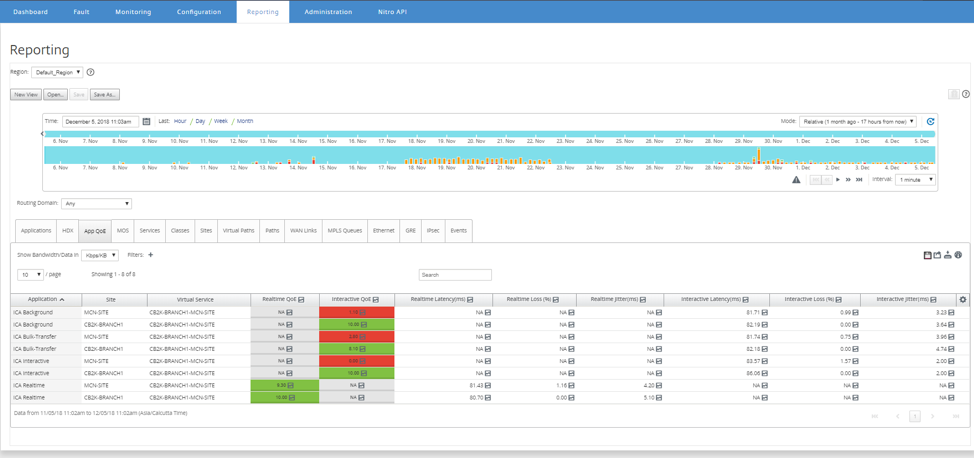Open the Region dropdown
Viewport: 974px width, 458px height.
tap(57, 72)
